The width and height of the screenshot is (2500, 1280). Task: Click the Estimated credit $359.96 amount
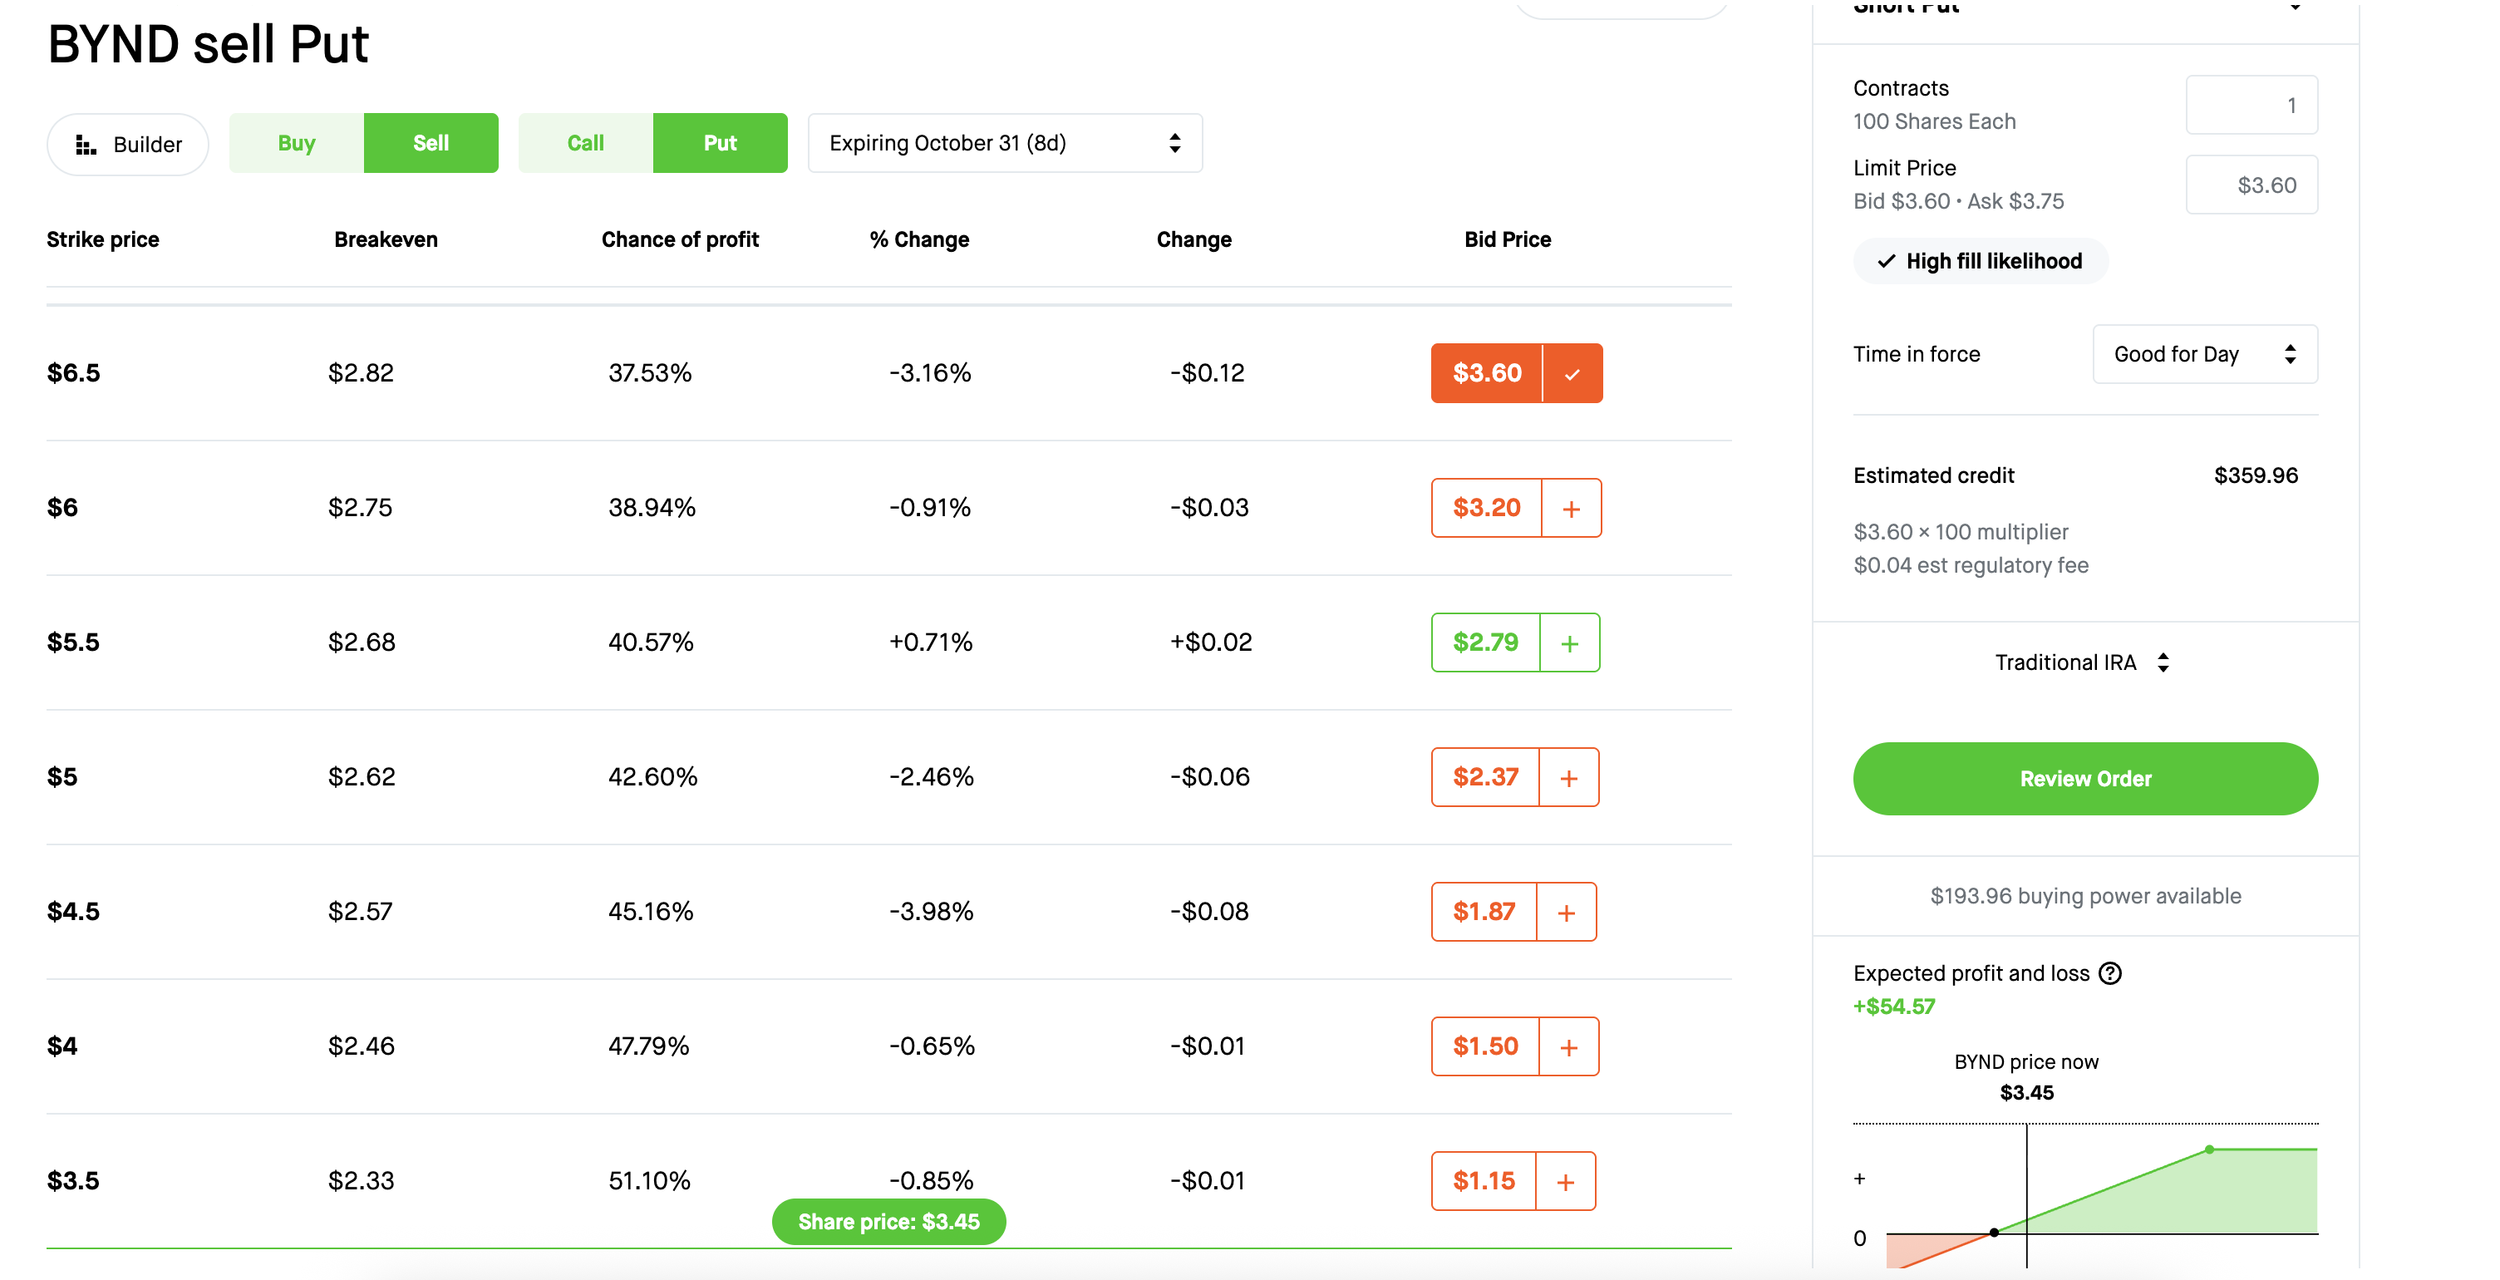click(x=2256, y=476)
